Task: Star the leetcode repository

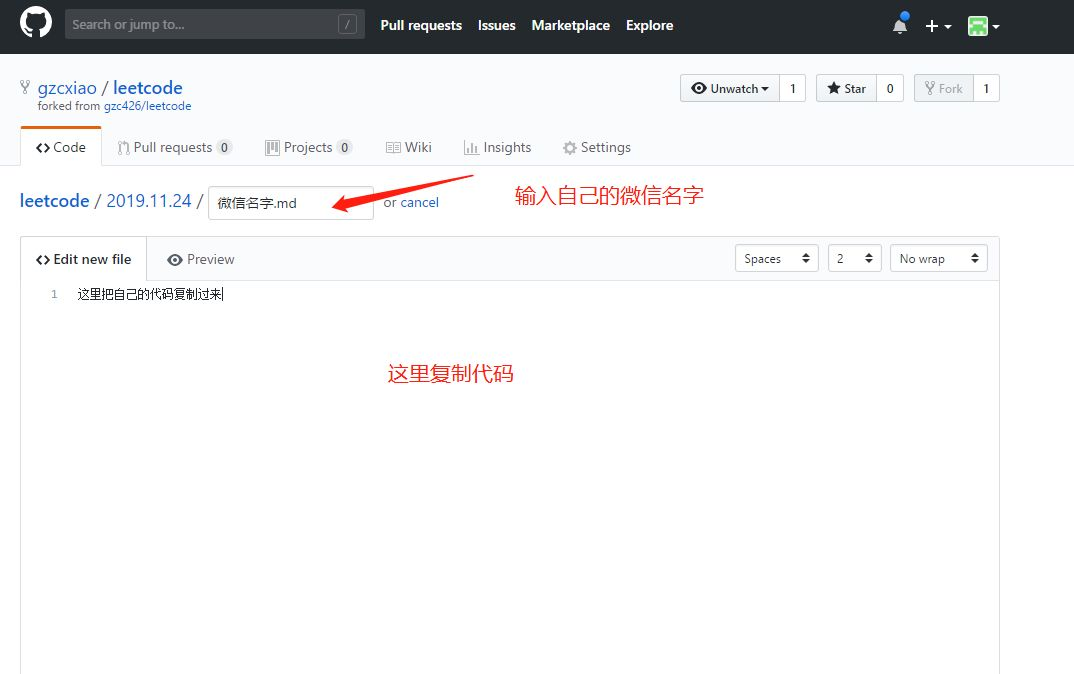Action: (x=849, y=88)
